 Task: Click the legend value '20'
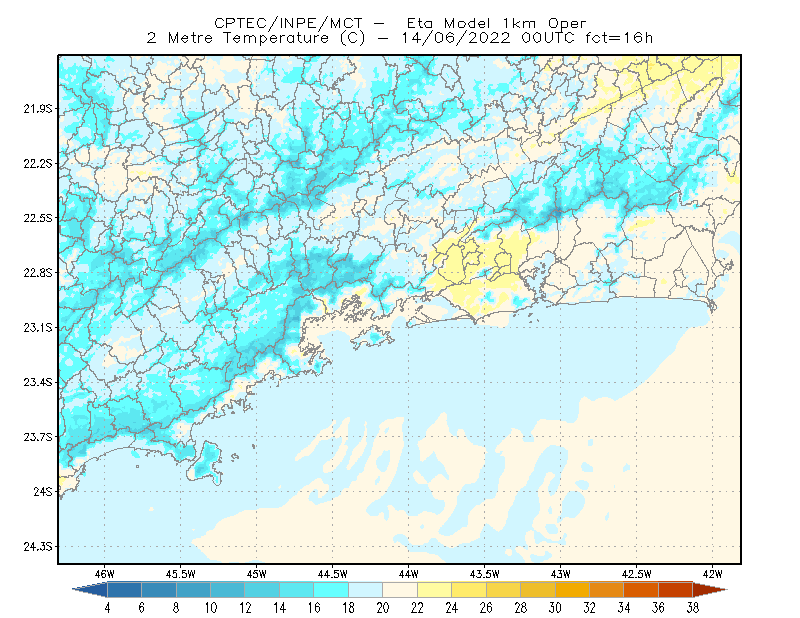coord(383,608)
